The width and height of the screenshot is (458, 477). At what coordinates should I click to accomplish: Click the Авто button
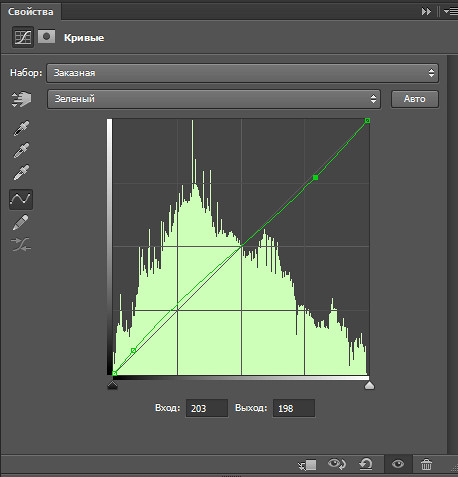coord(415,99)
